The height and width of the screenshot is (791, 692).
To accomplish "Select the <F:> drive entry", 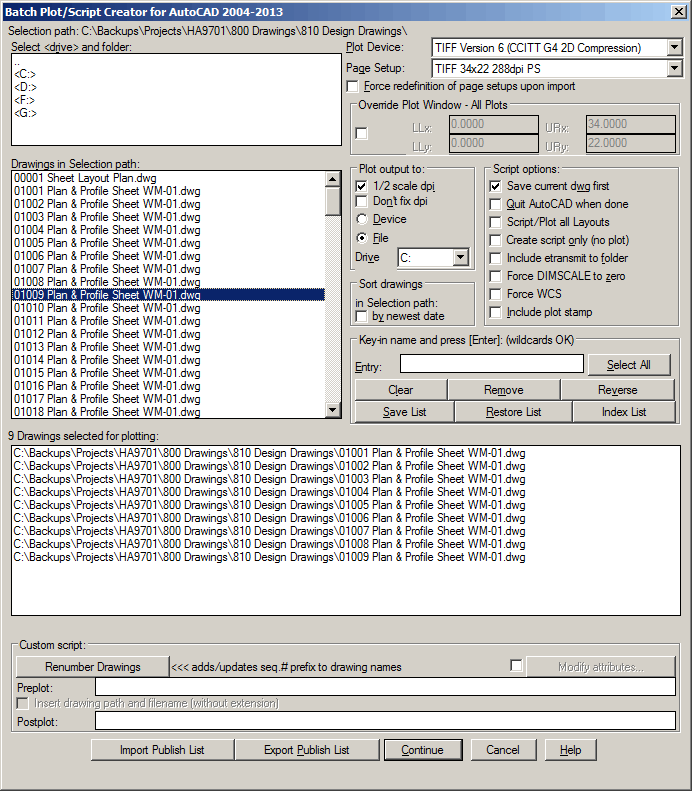I will [25, 100].
